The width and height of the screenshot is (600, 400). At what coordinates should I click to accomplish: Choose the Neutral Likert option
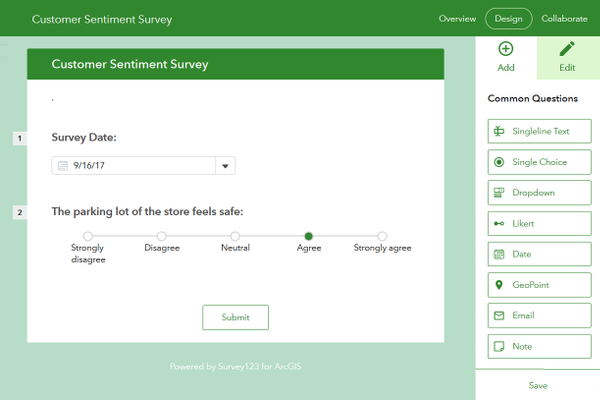coord(235,236)
